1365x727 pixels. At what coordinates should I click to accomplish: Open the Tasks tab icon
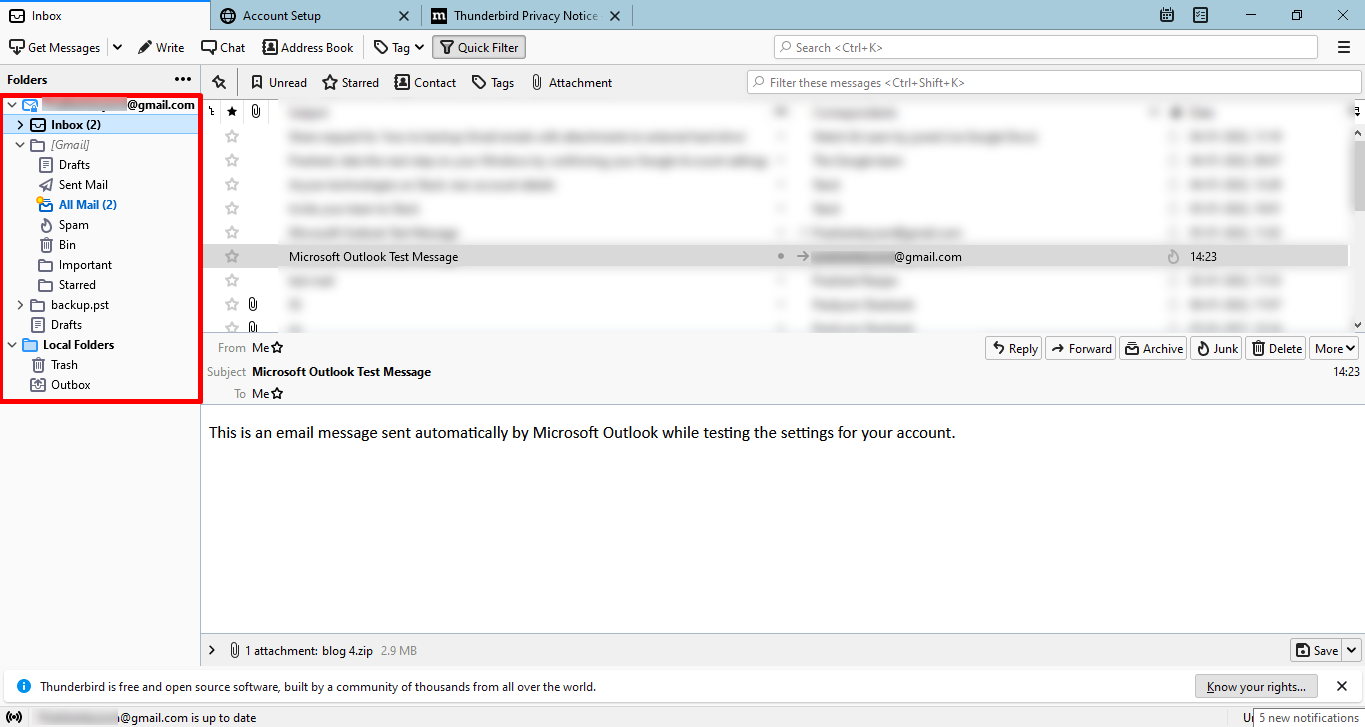[1201, 15]
